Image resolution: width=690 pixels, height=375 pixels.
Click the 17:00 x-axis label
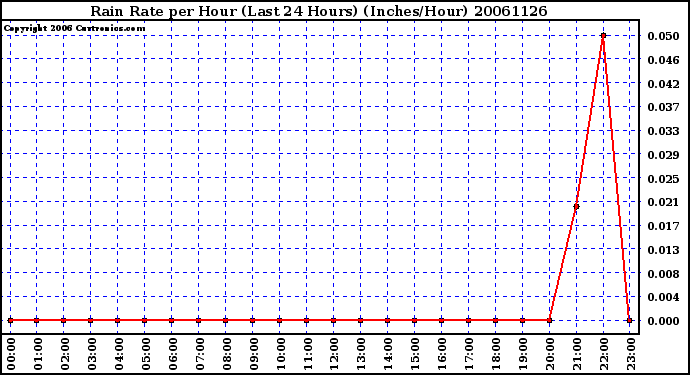[x=469, y=354]
